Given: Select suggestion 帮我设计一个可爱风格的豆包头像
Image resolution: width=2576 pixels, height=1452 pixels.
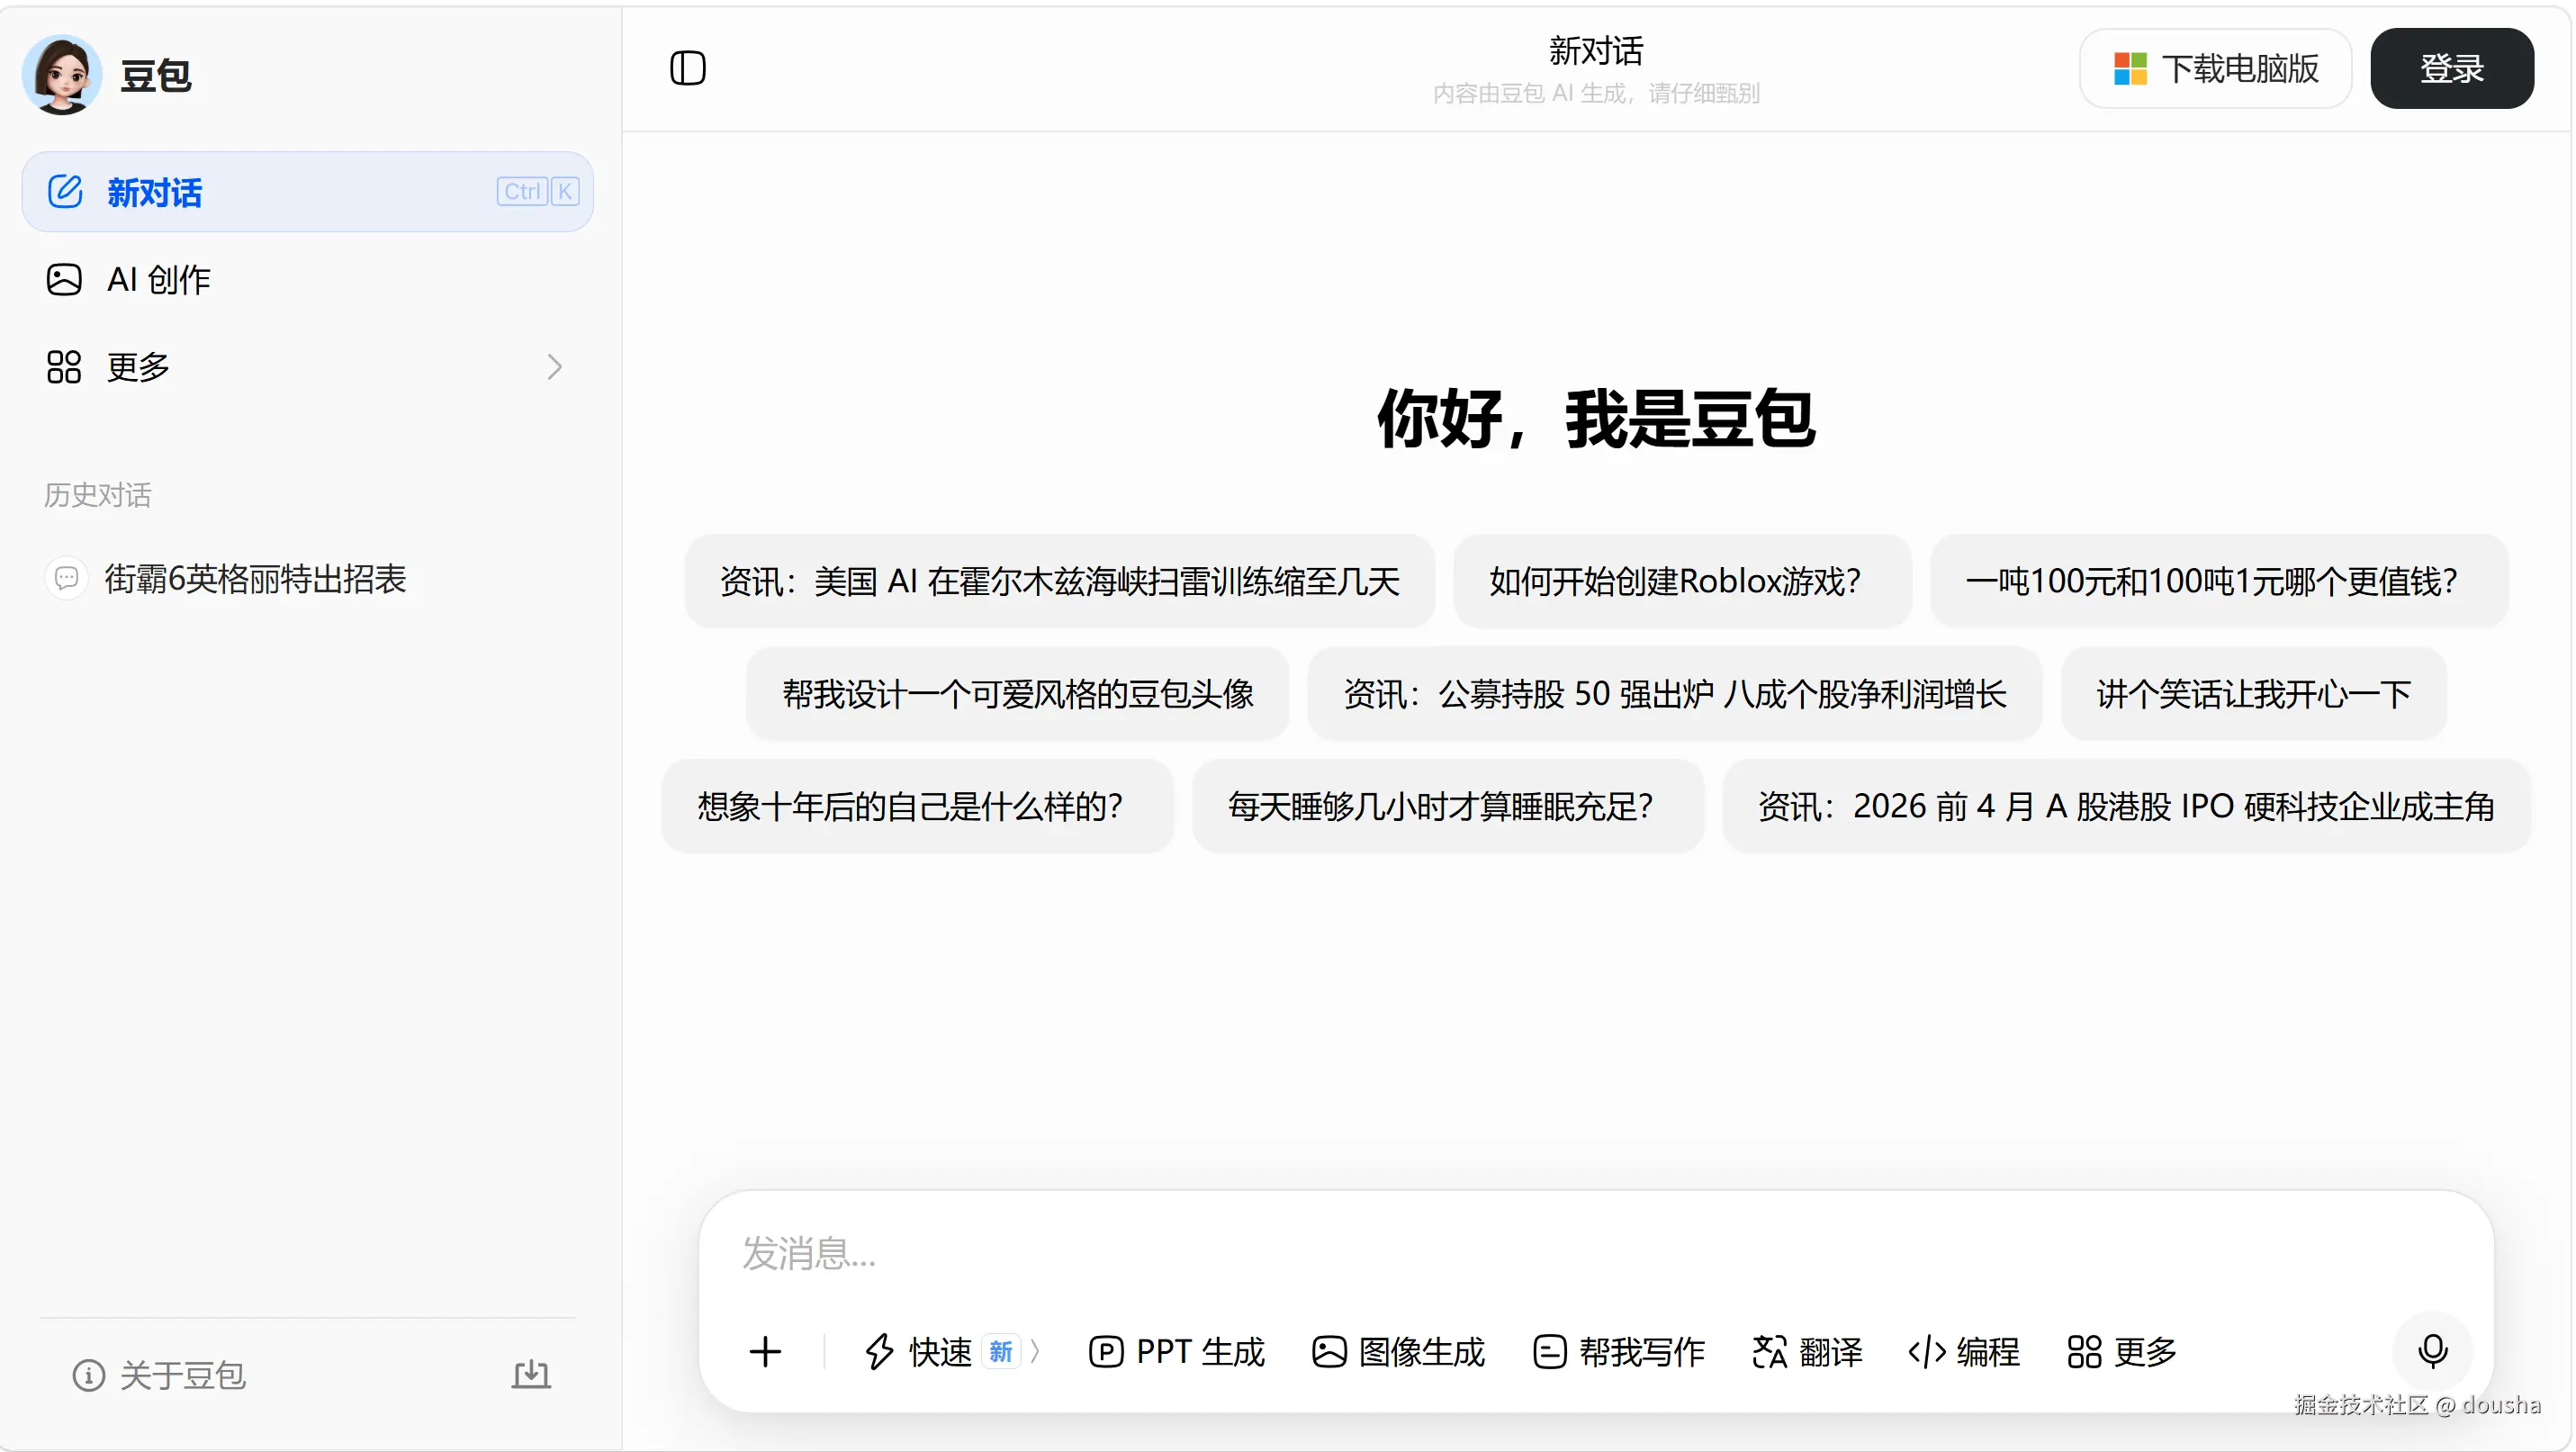Looking at the screenshot, I should point(1017,693).
